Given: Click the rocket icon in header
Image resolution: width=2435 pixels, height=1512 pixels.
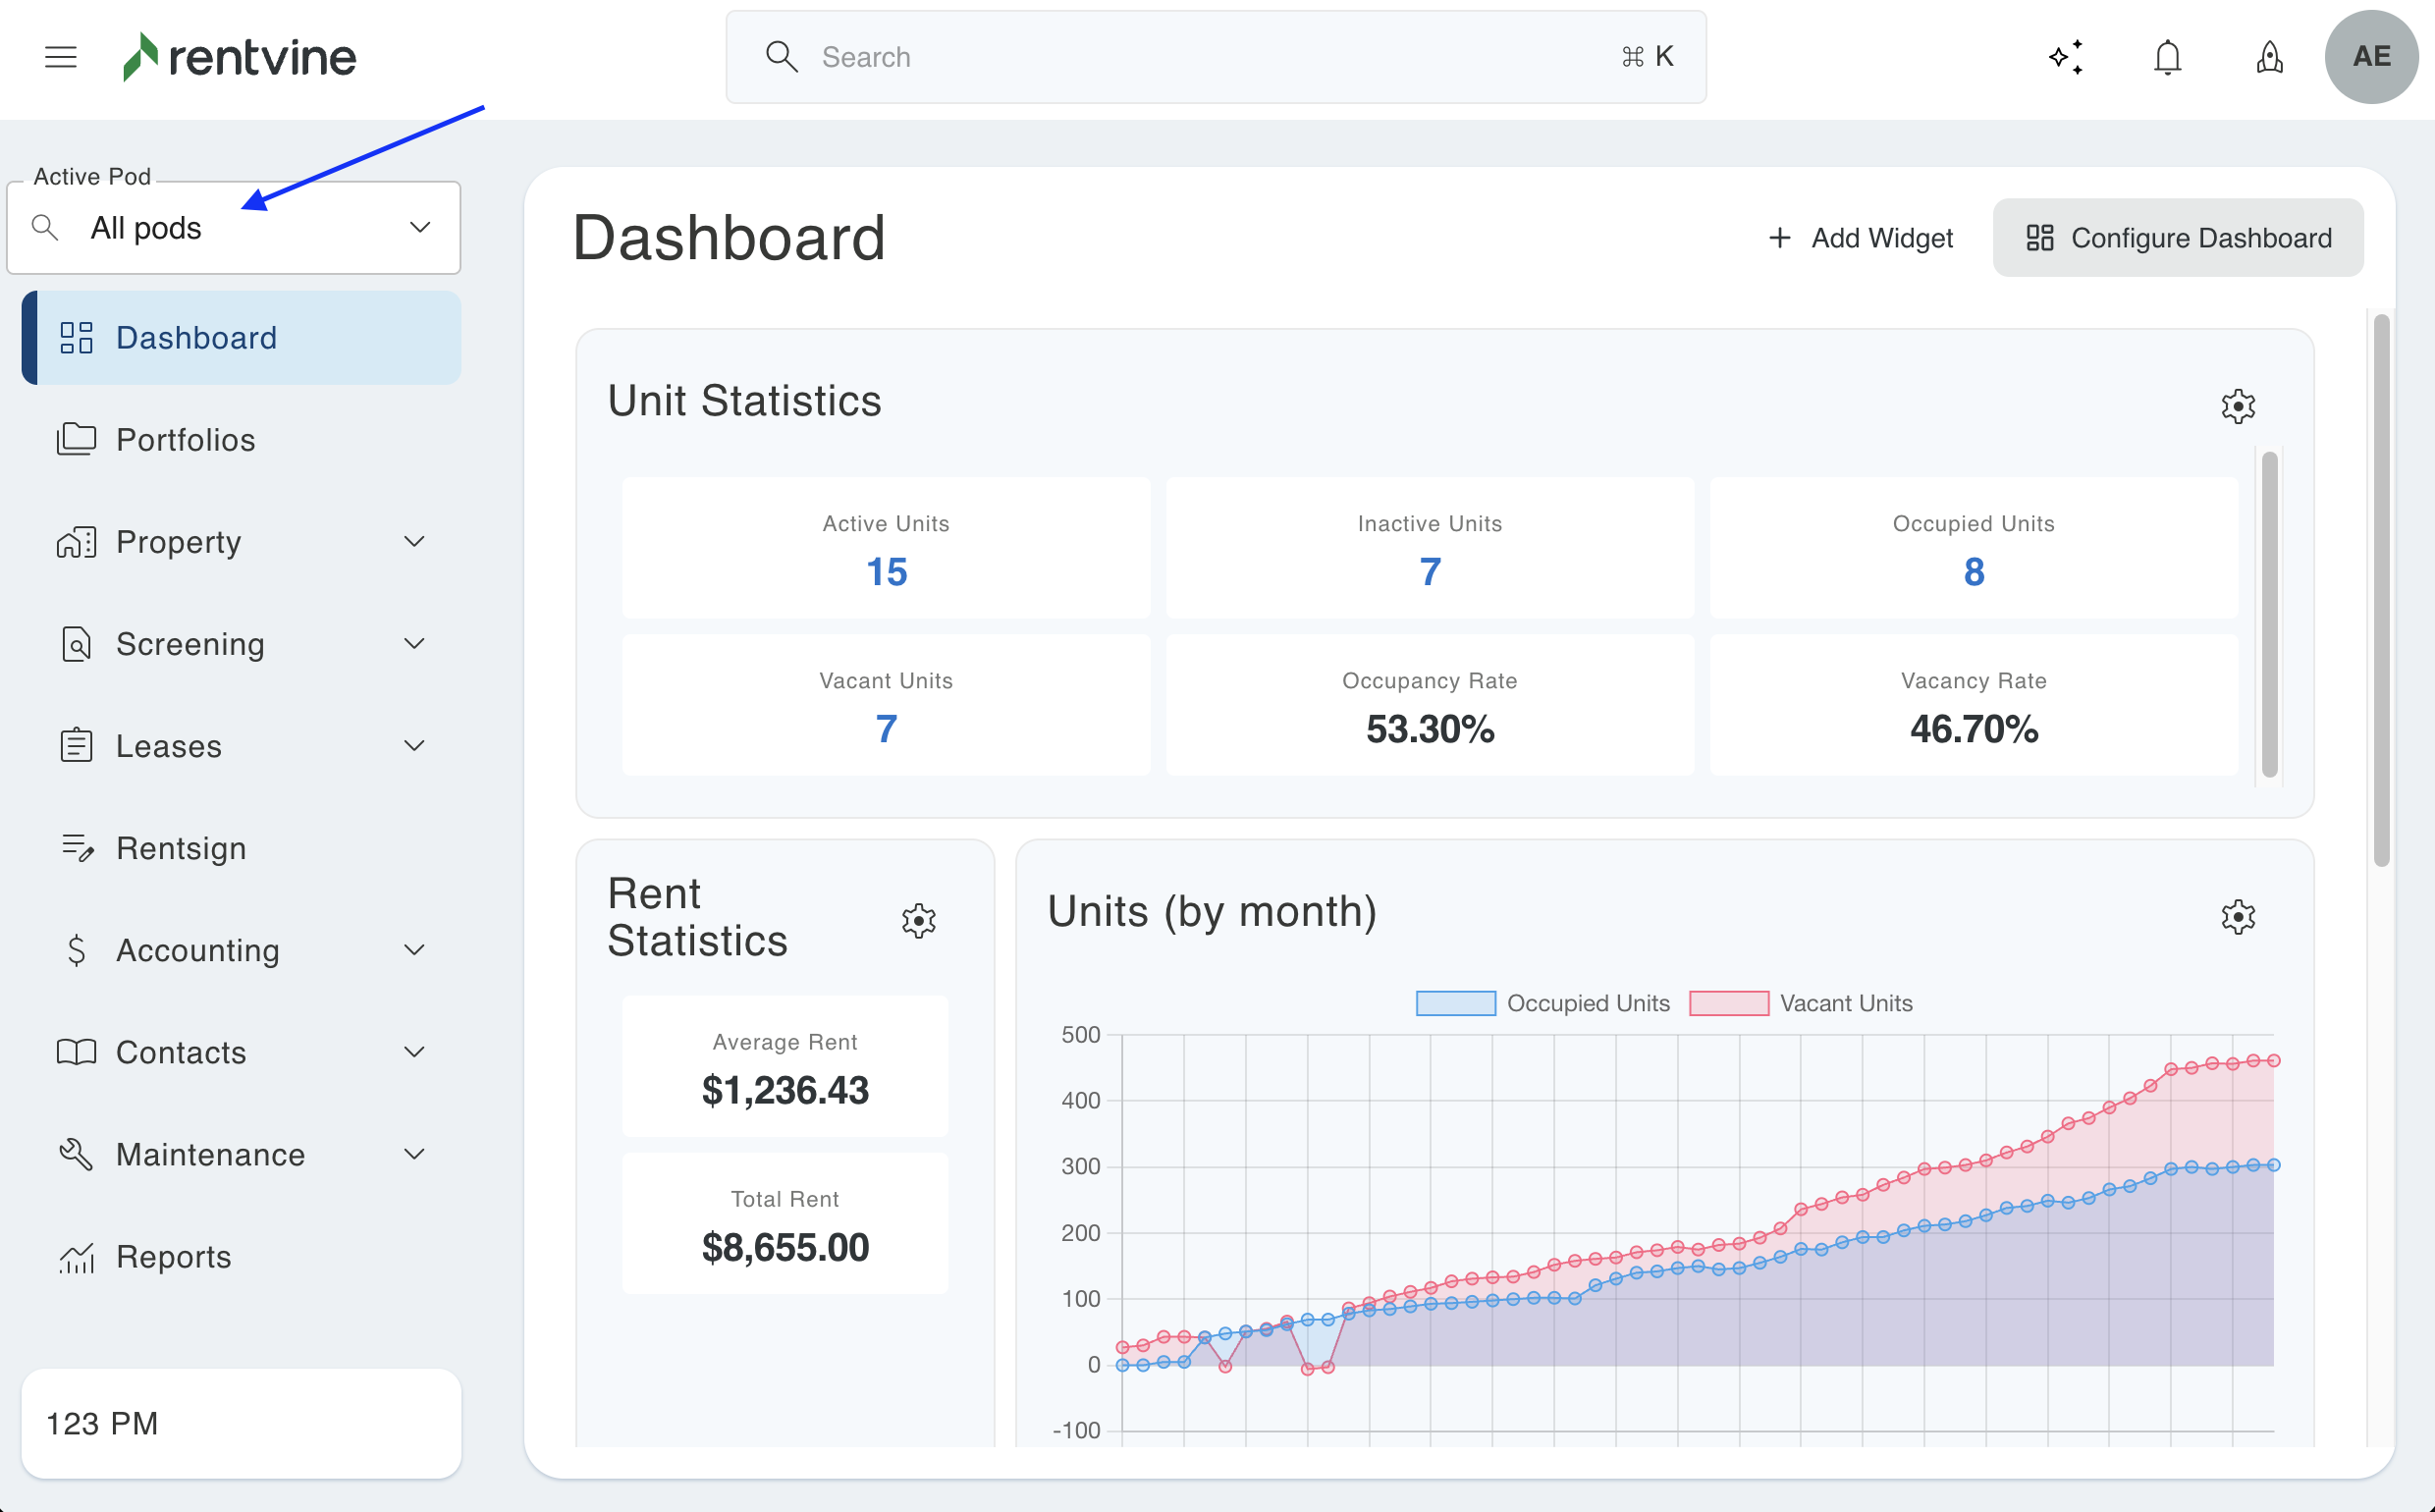Looking at the screenshot, I should (x=2269, y=57).
